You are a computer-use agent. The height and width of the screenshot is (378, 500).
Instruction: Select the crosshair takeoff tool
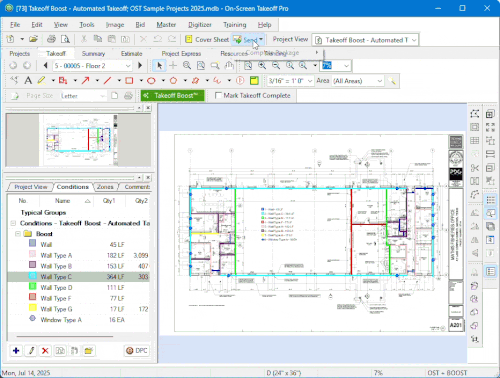click(173, 66)
